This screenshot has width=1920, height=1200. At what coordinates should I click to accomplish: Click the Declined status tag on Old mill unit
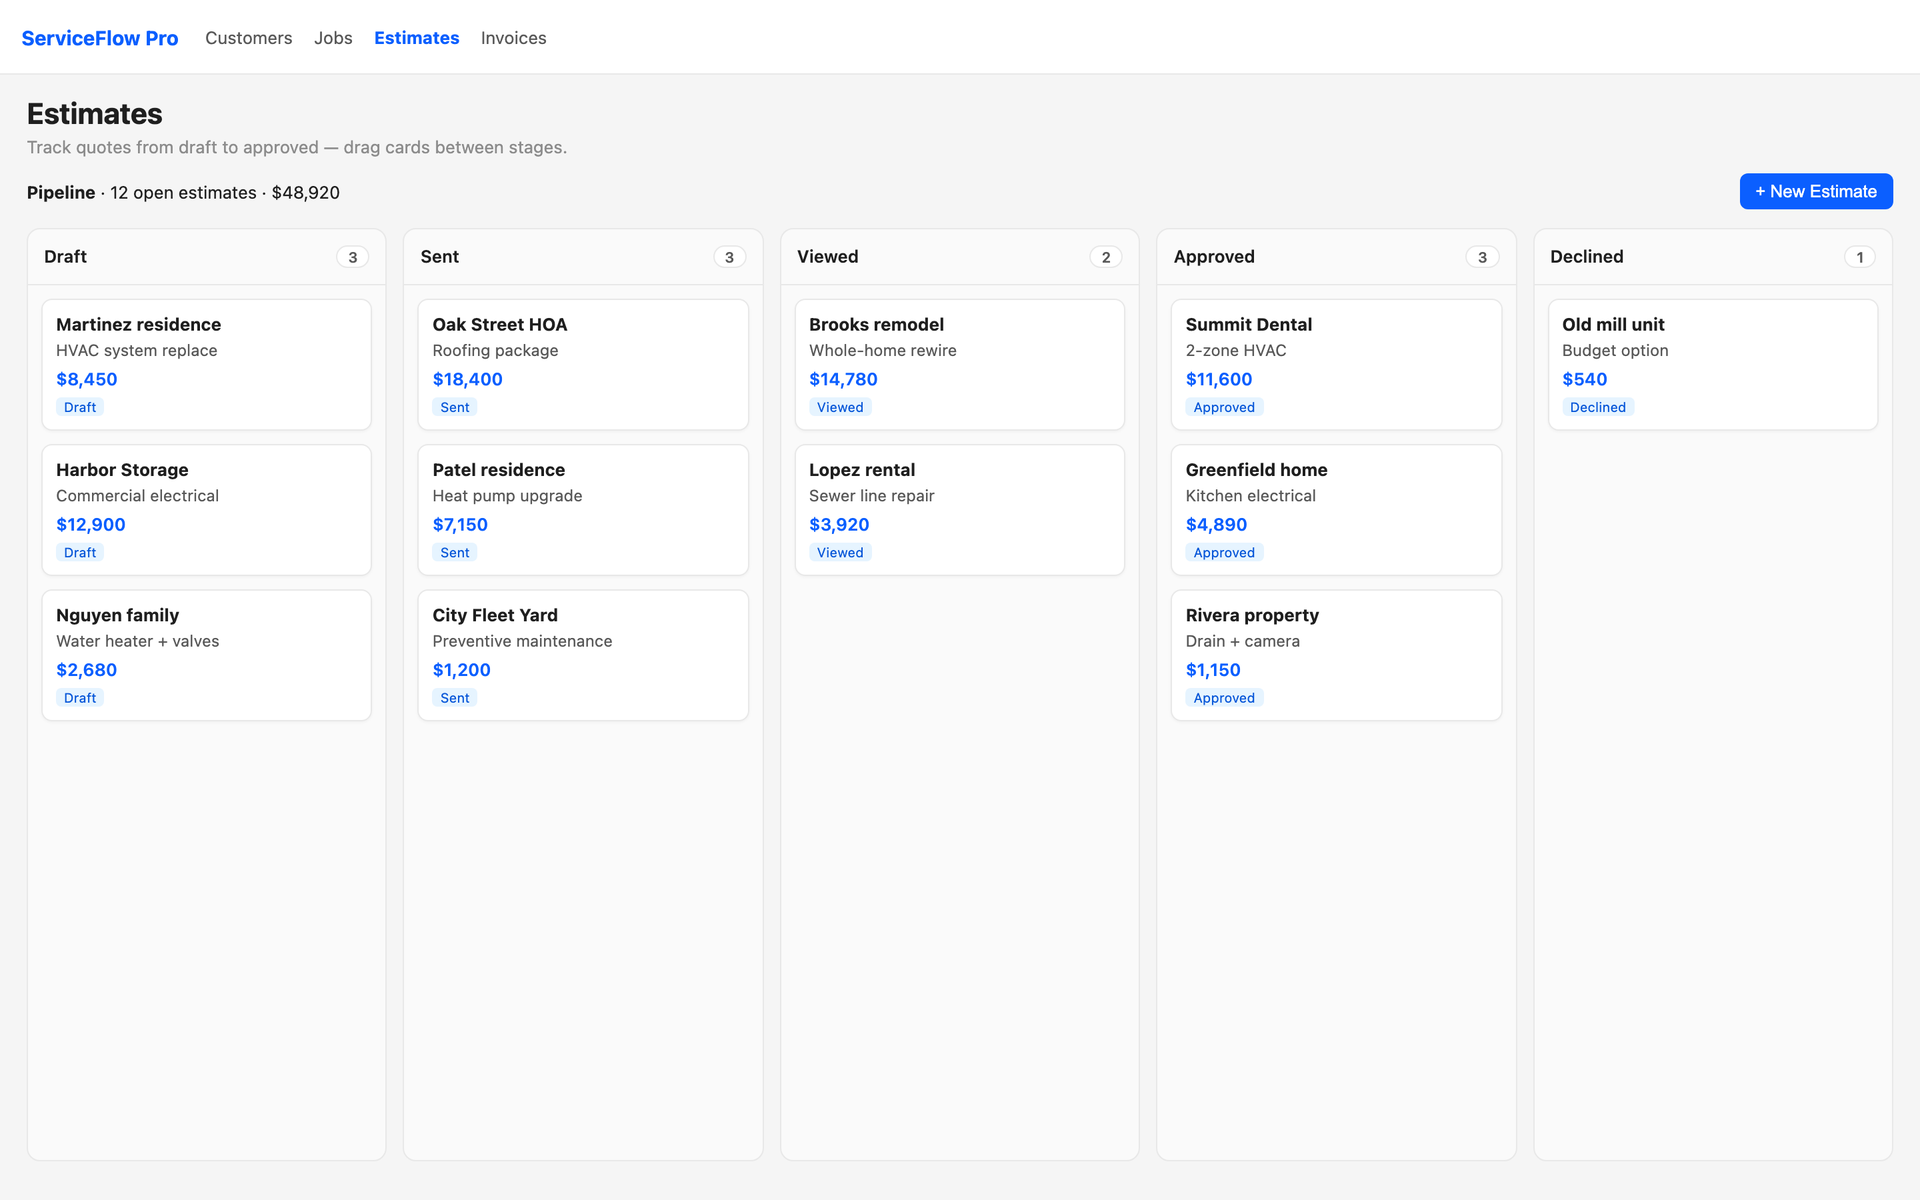[1598, 407]
